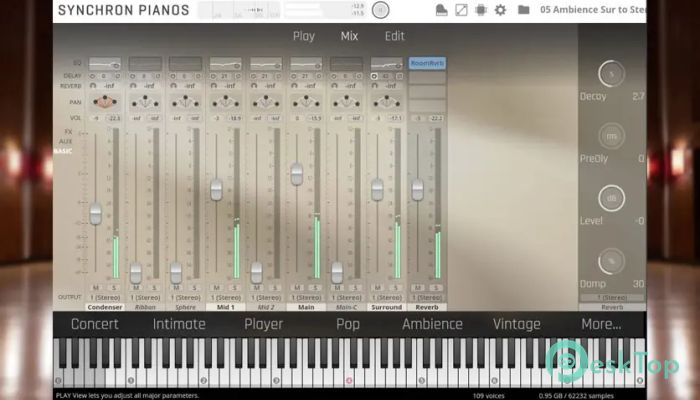Viewport: 700px width, 400px height.
Task: Mute the Reverb channel
Action: [417, 288]
